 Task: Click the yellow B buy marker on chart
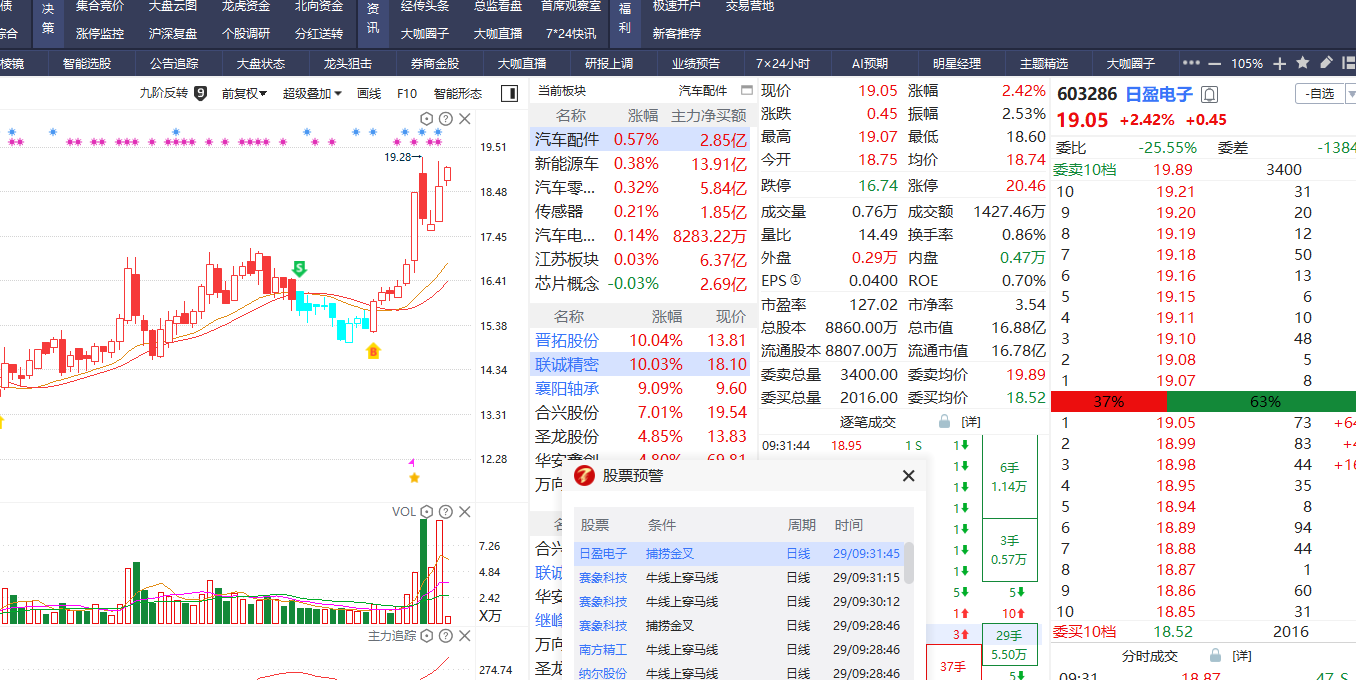coord(373,352)
